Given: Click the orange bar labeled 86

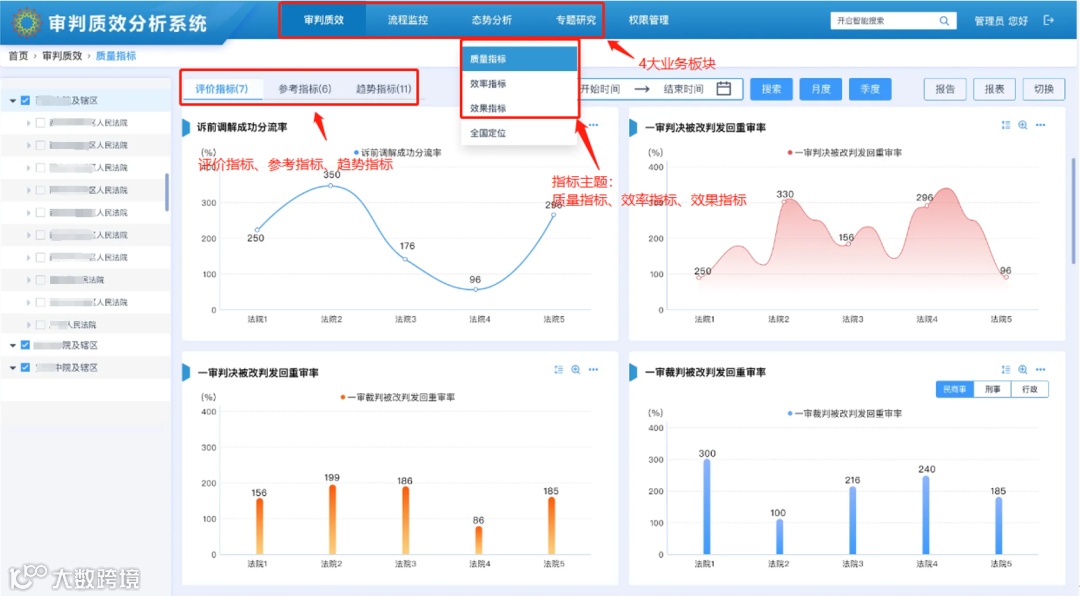Looking at the screenshot, I should point(479,540).
